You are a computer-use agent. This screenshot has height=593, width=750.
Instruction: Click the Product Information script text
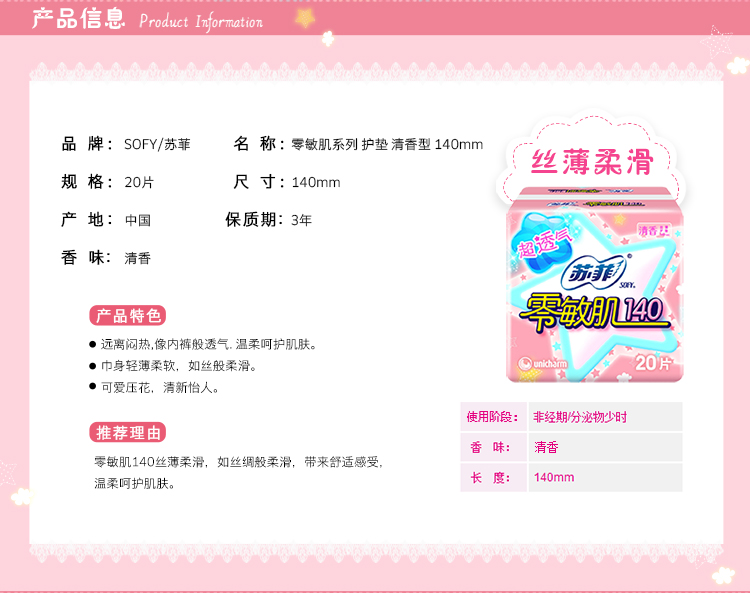201,22
